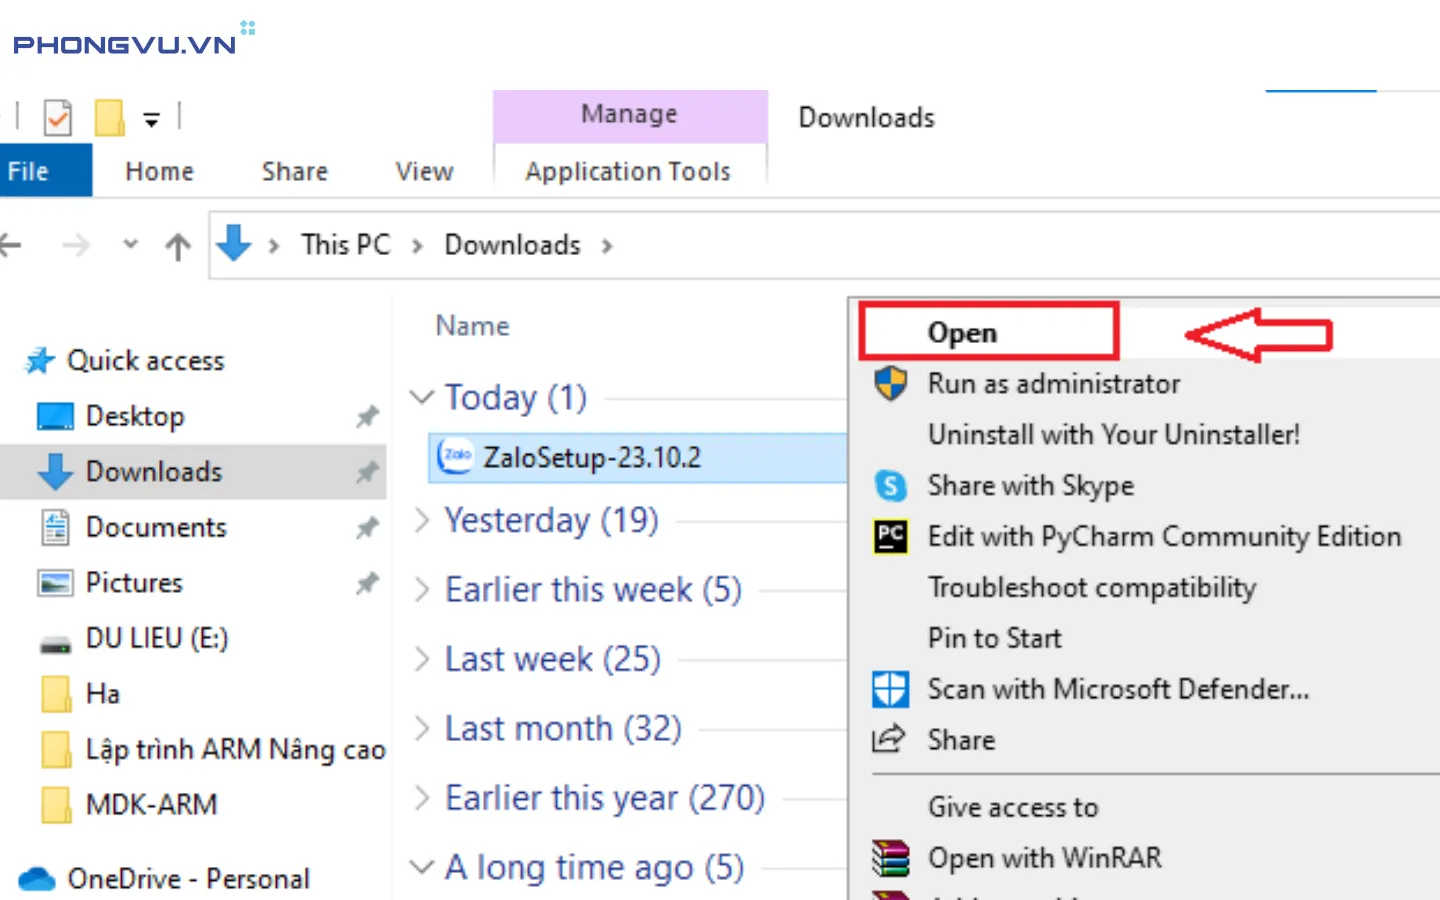Switch to Application Tools tab
This screenshot has width=1440, height=900.
pyautogui.click(x=628, y=172)
